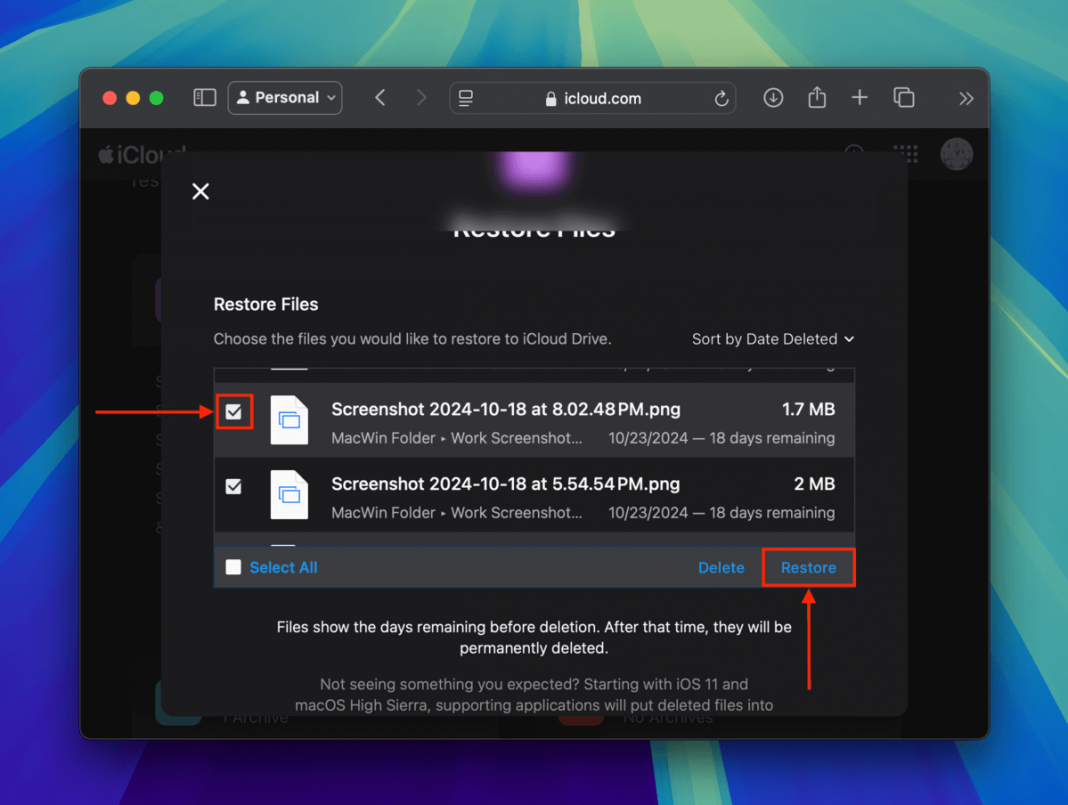Enable the Select All checkbox
Screen dimensions: 1068x805
(233, 567)
